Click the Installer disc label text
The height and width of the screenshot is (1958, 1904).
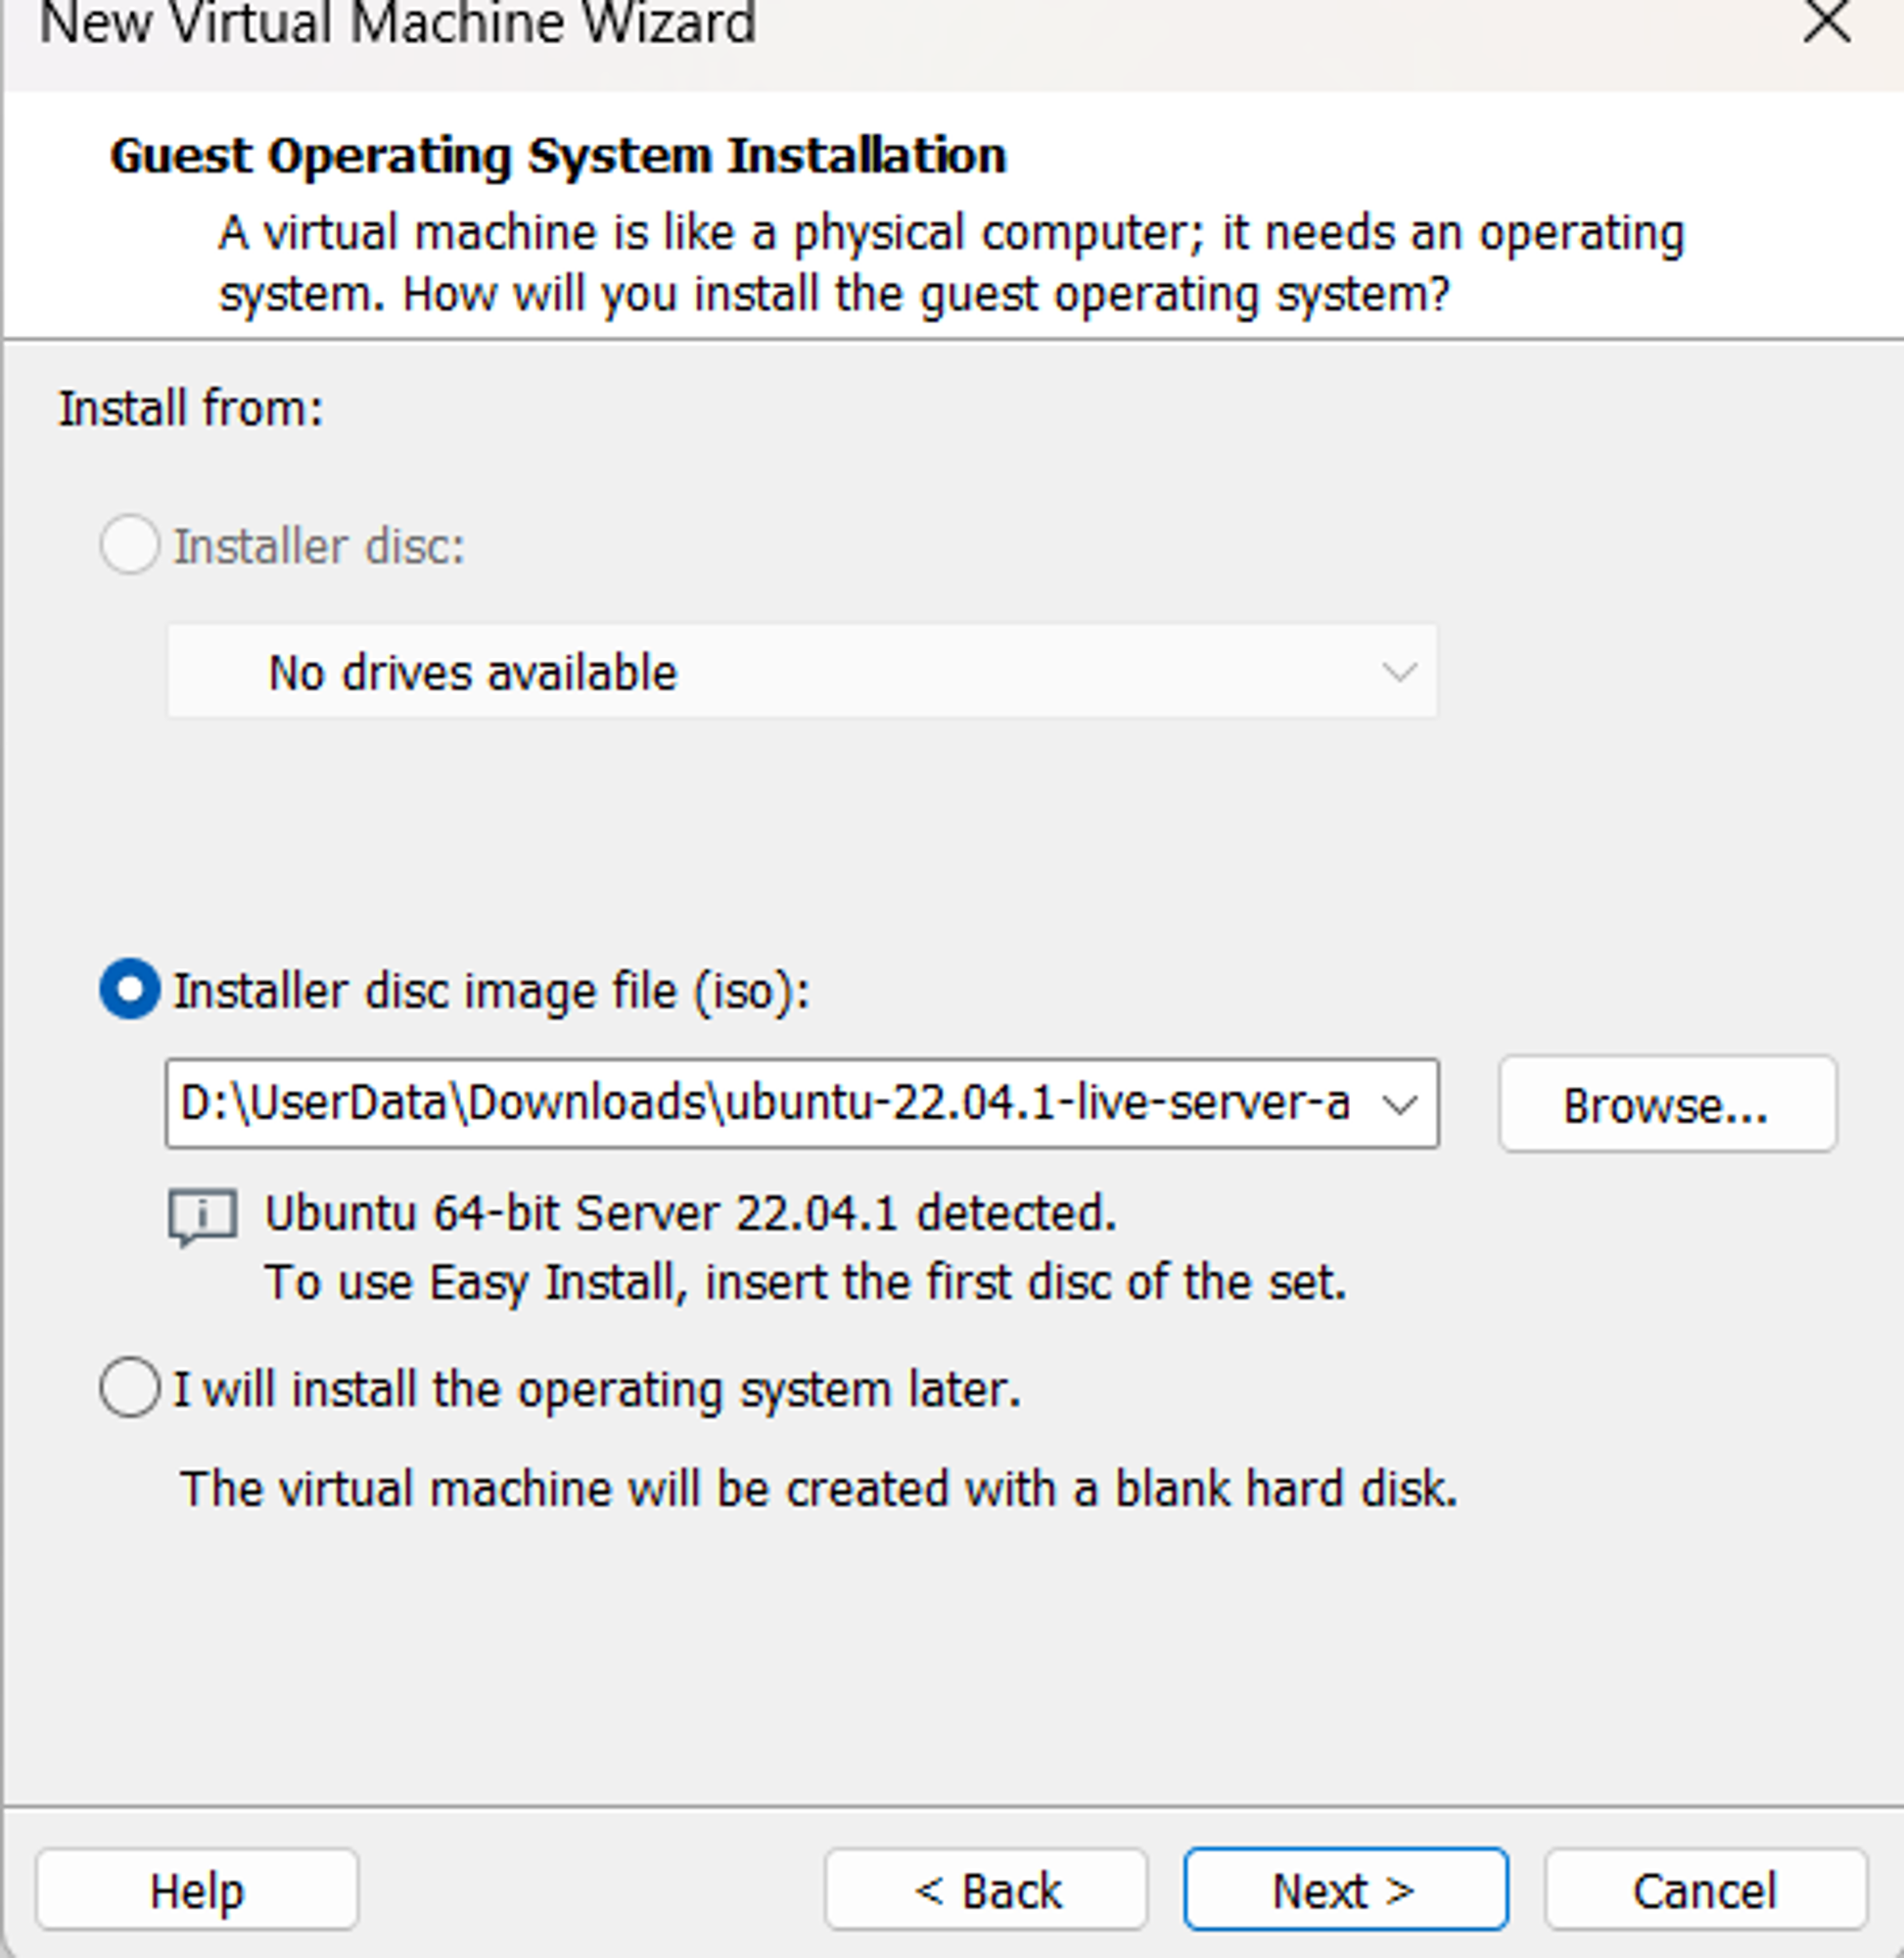(x=319, y=546)
